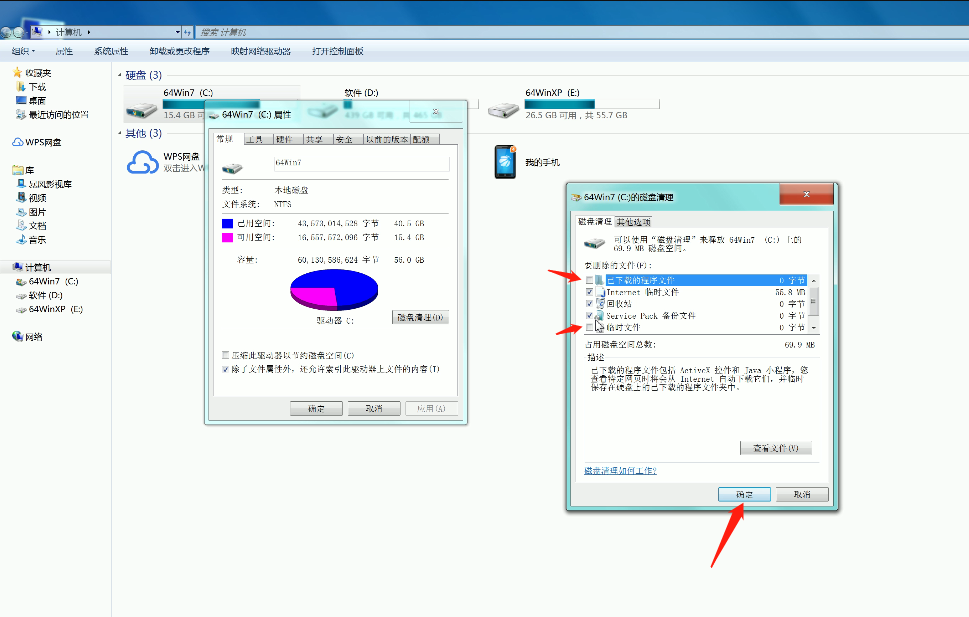Open the 我的手机 phone icon
969x617 pixels.
[x=505, y=161]
